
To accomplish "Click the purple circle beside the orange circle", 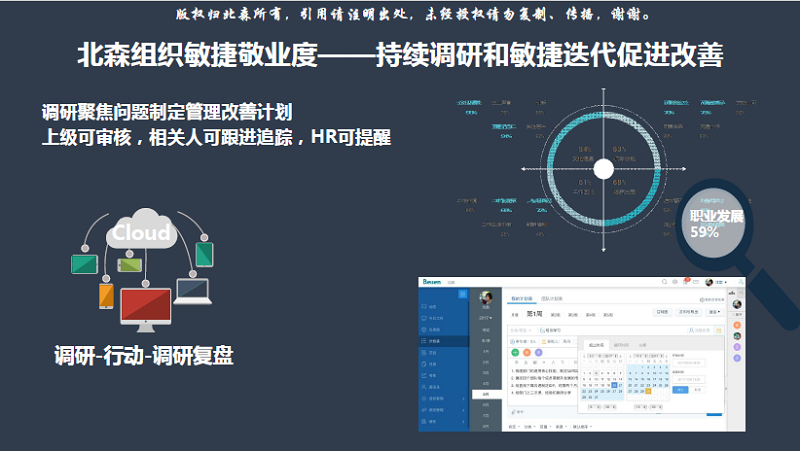I will [x=539, y=353].
